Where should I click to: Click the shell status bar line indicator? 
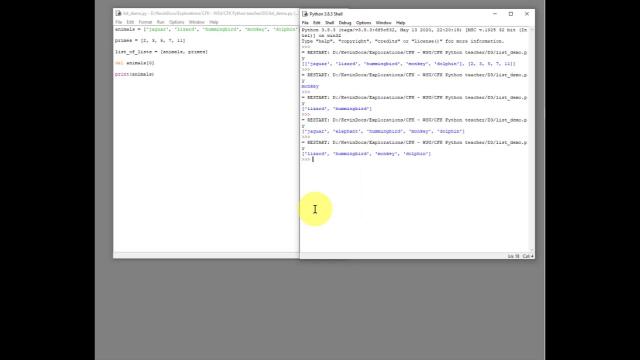click(513, 256)
